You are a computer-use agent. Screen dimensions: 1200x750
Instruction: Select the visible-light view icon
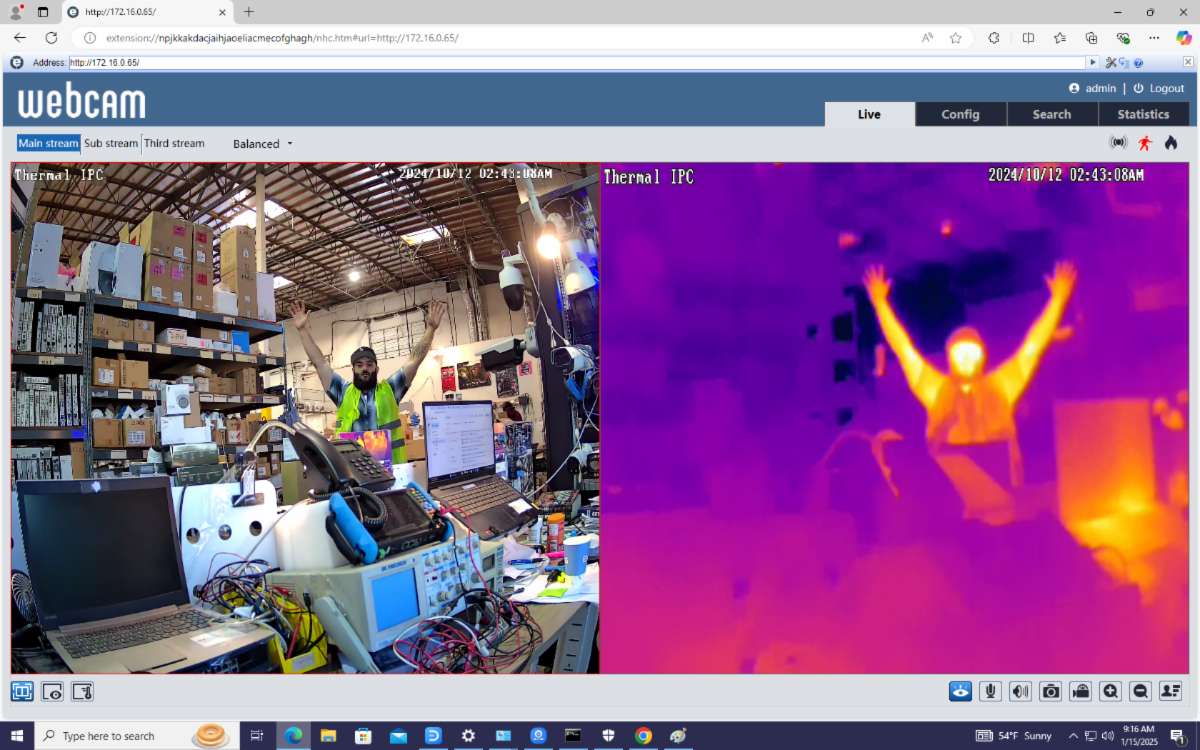point(52,691)
